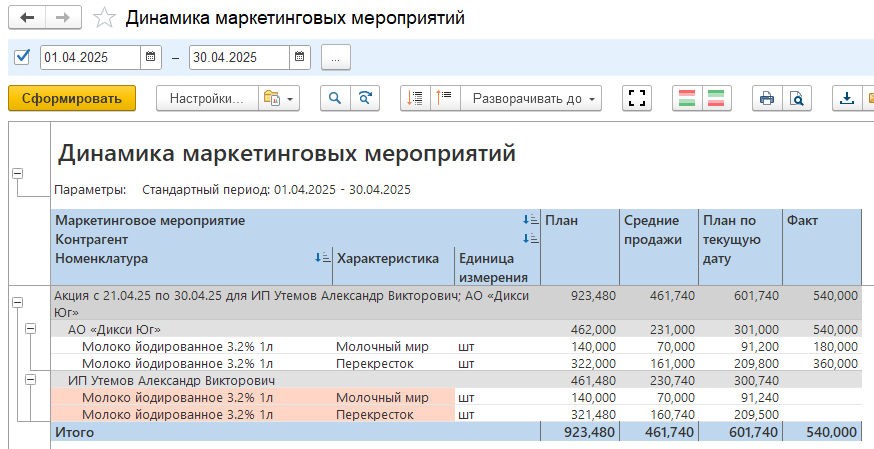This screenshot has height=449, width=874.
Task: Open calendar picker for end date
Action: (x=299, y=58)
